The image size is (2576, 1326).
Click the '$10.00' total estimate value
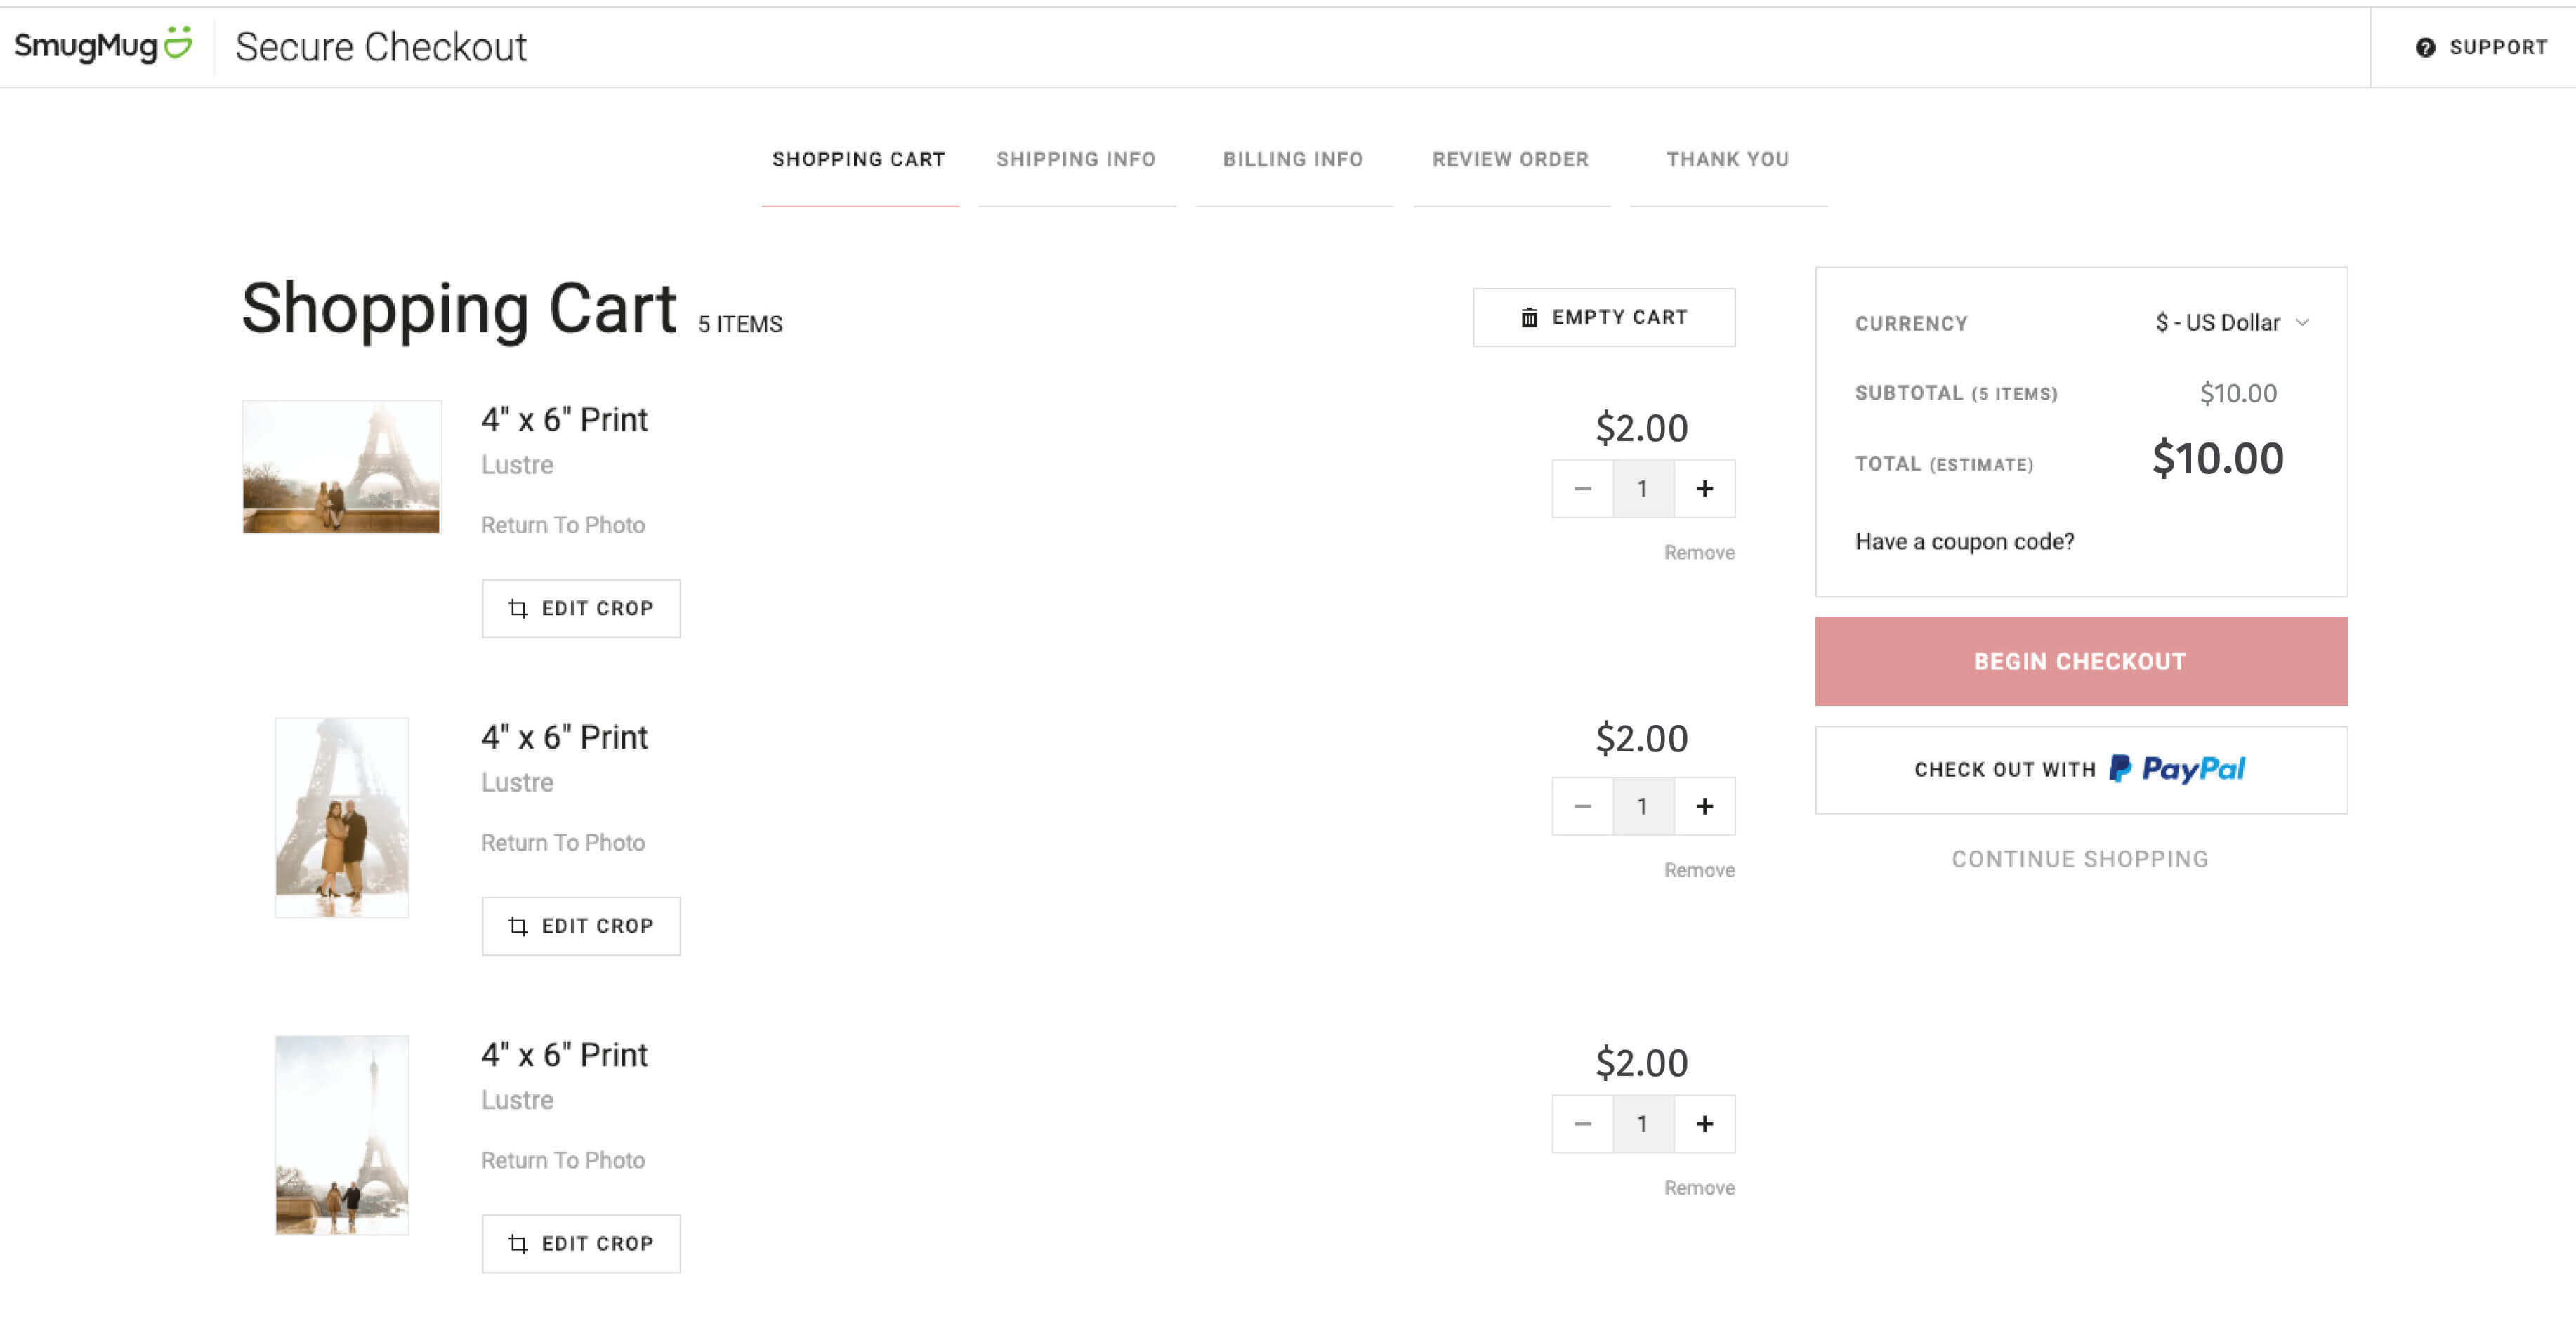[x=2217, y=459]
